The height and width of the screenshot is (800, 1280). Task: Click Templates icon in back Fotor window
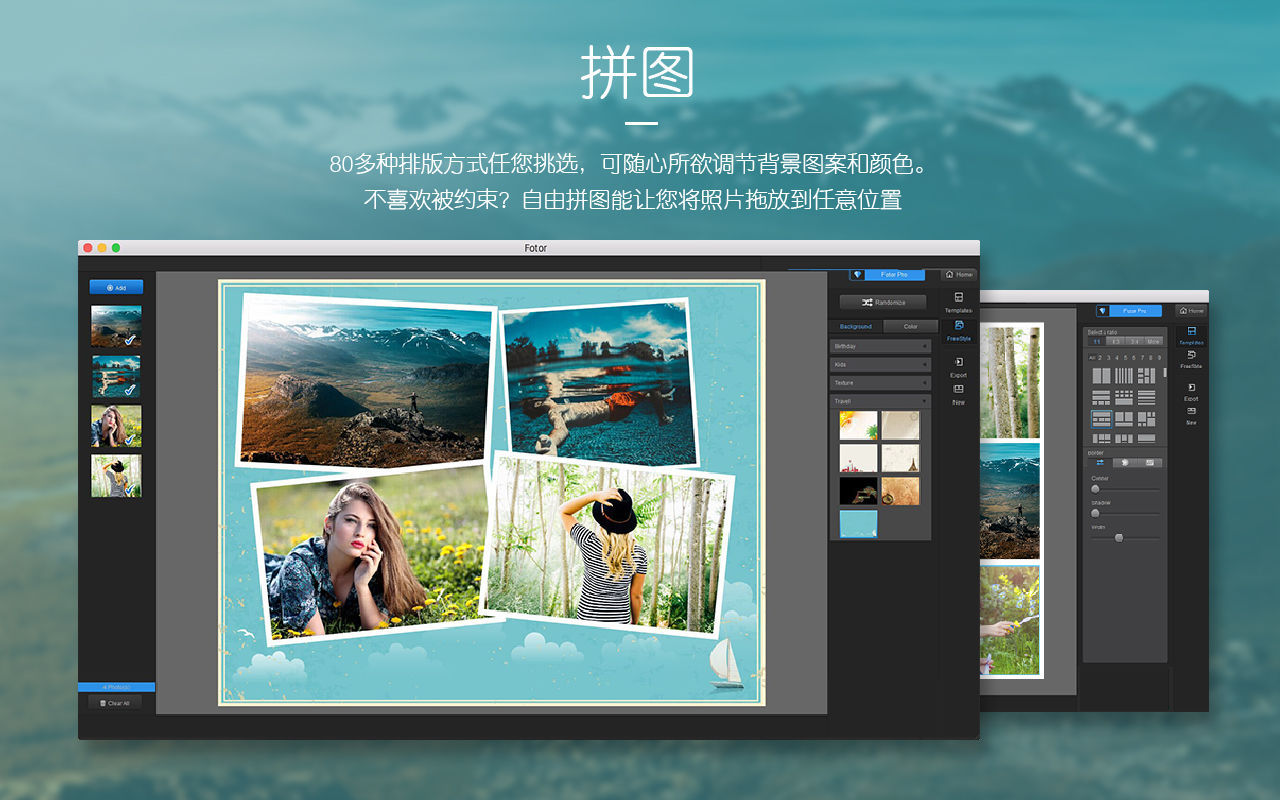pos(1192,334)
